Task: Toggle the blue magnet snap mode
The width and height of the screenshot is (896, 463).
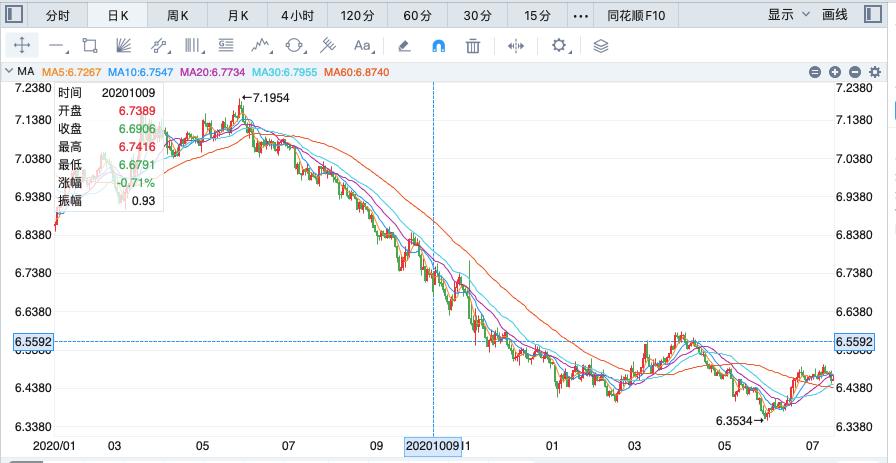Action: click(438, 46)
